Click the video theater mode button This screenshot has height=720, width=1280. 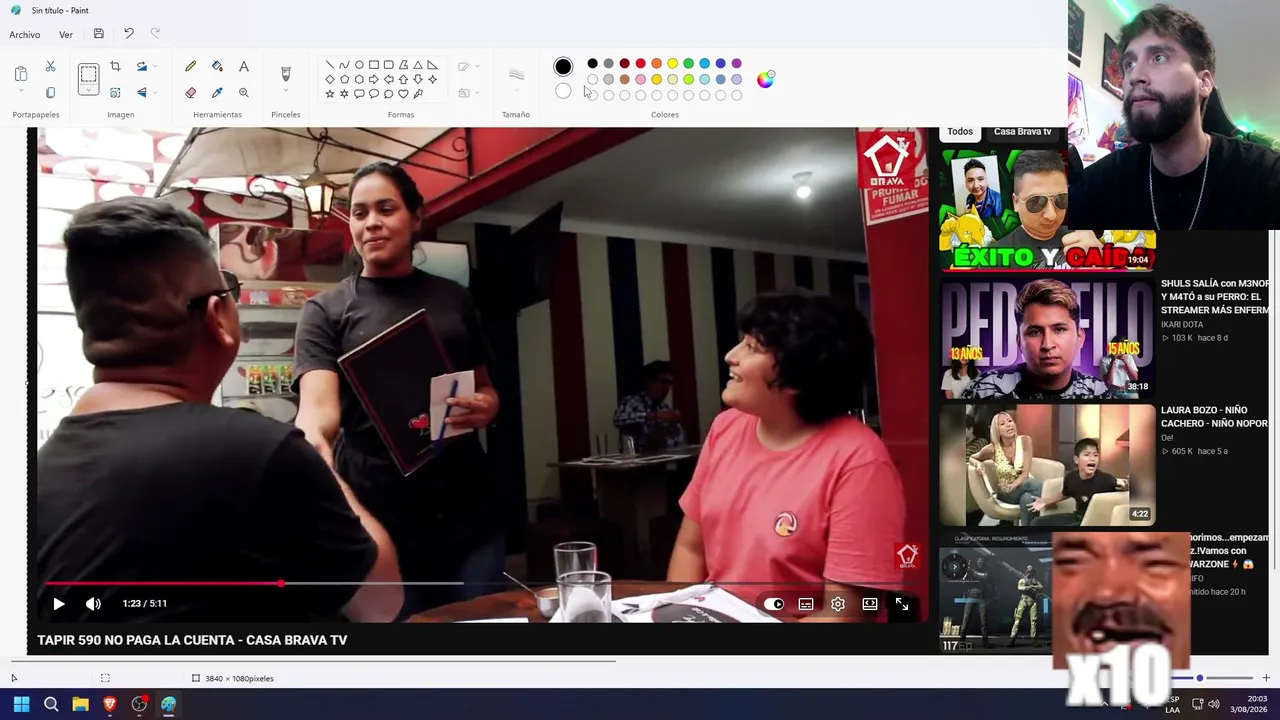(x=870, y=604)
